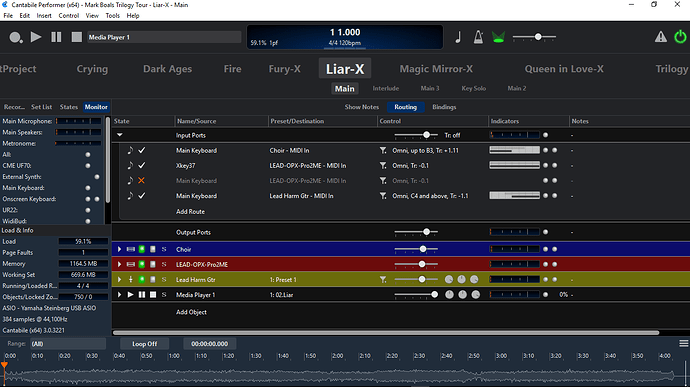The image size is (690, 387).
Task: Open the Tools menu
Action: 112,15
